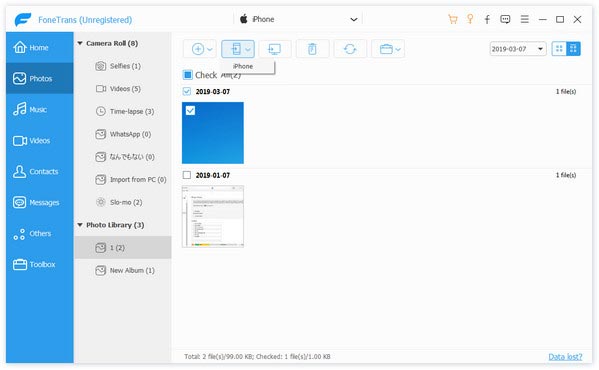Open Slo-mo (2) album
The height and width of the screenshot is (370, 599).
(x=123, y=202)
